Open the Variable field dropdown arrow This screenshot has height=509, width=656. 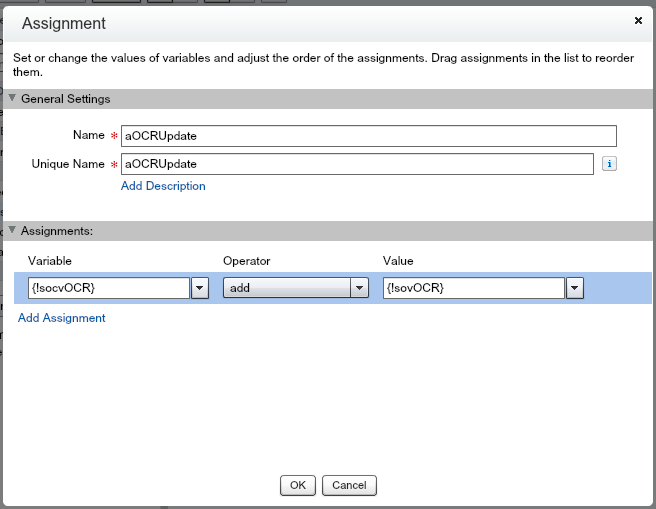(200, 288)
